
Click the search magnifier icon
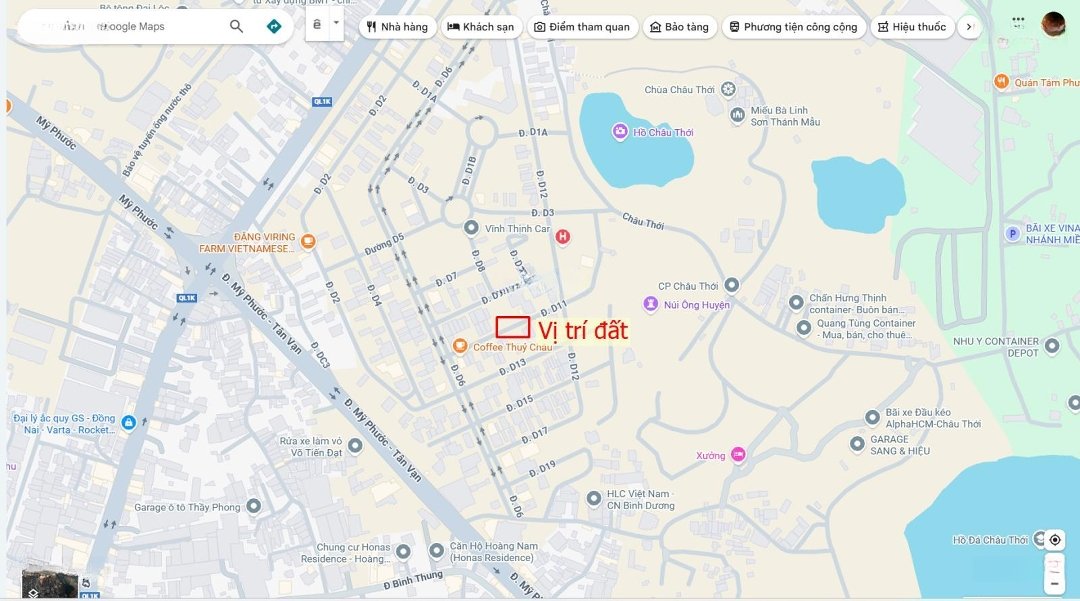point(236,26)
